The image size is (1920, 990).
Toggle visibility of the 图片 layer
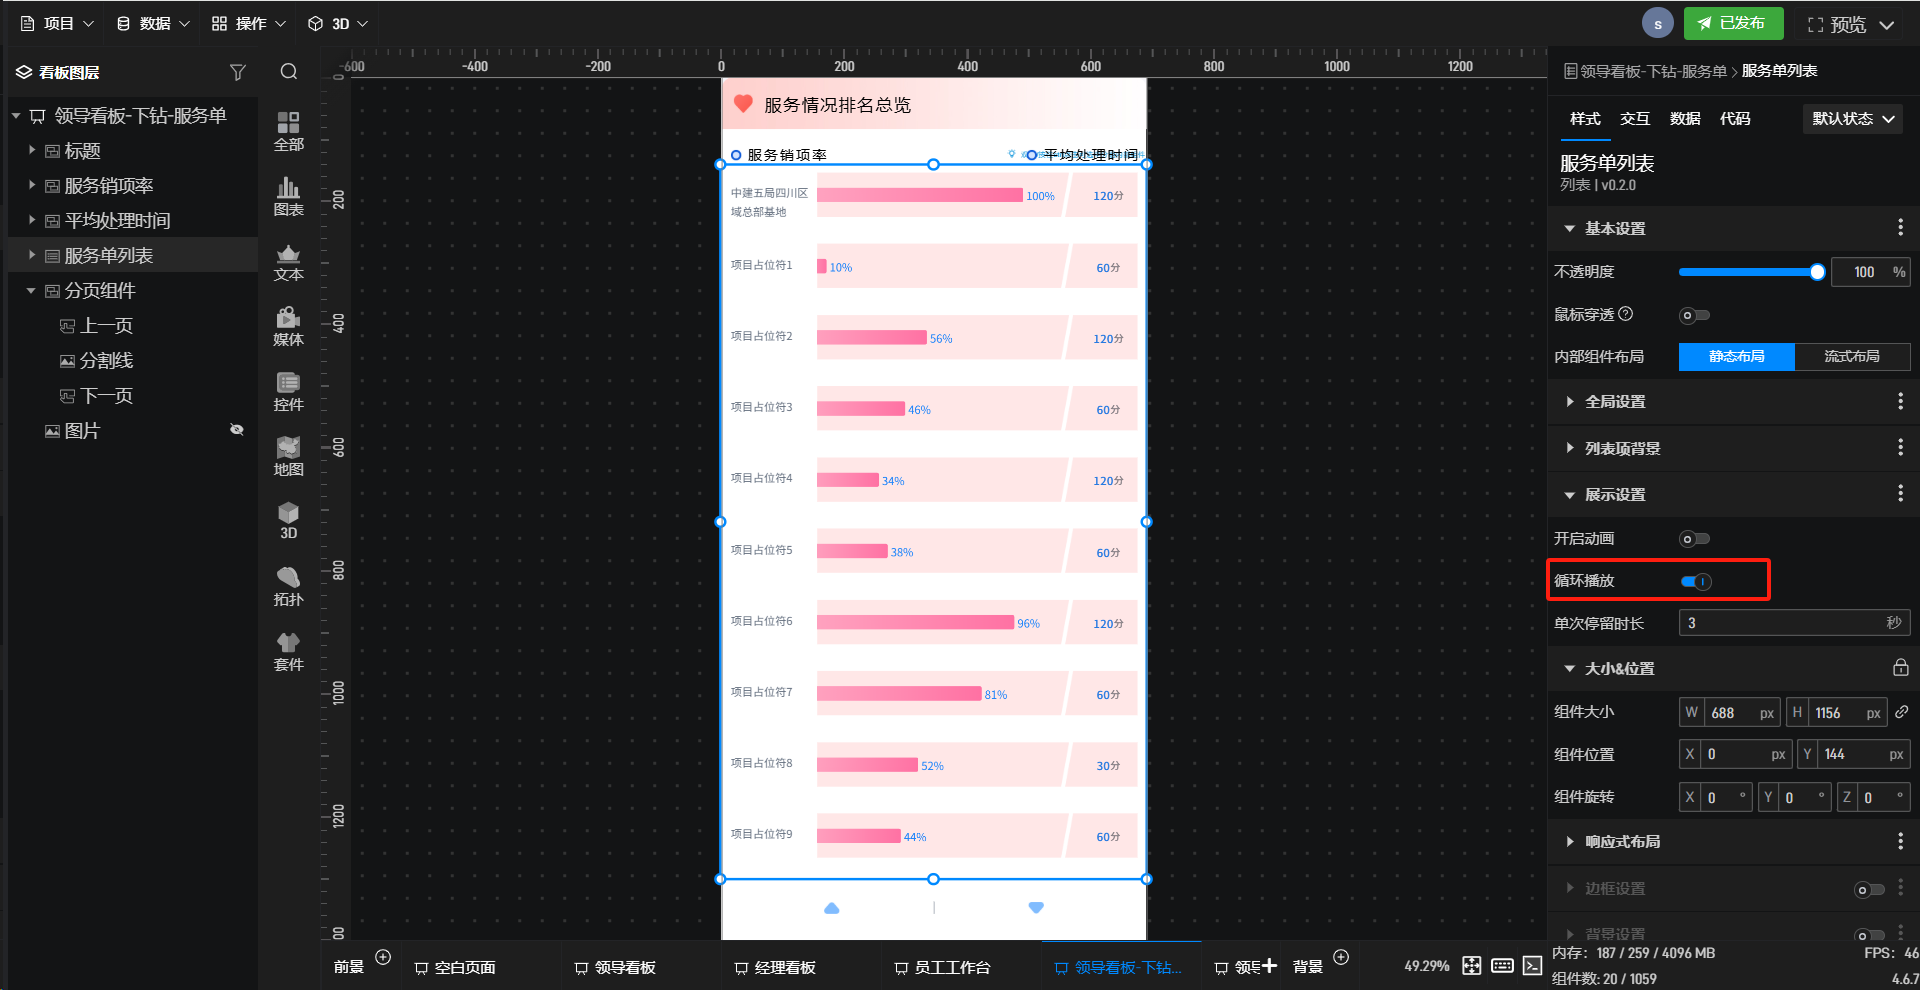pyautogui.click(x=237, y=430)
